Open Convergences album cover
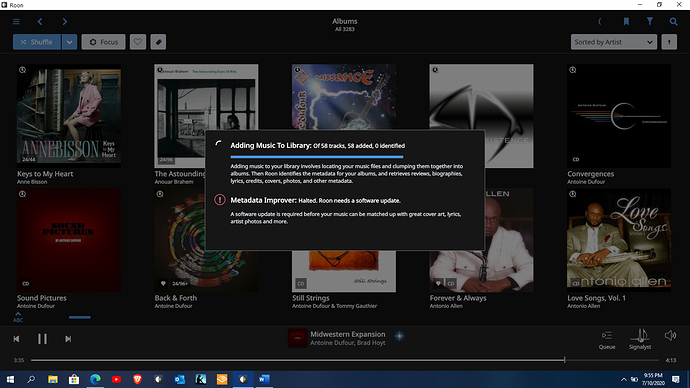Image resolution: width=690 pixels, height=388 pixels. point(619,116)
